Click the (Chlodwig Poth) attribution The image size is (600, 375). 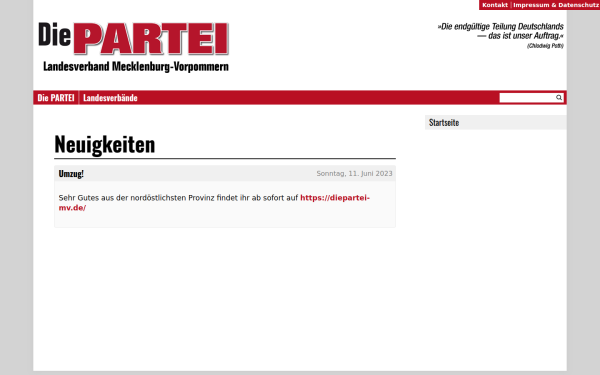tap(545, 46)
